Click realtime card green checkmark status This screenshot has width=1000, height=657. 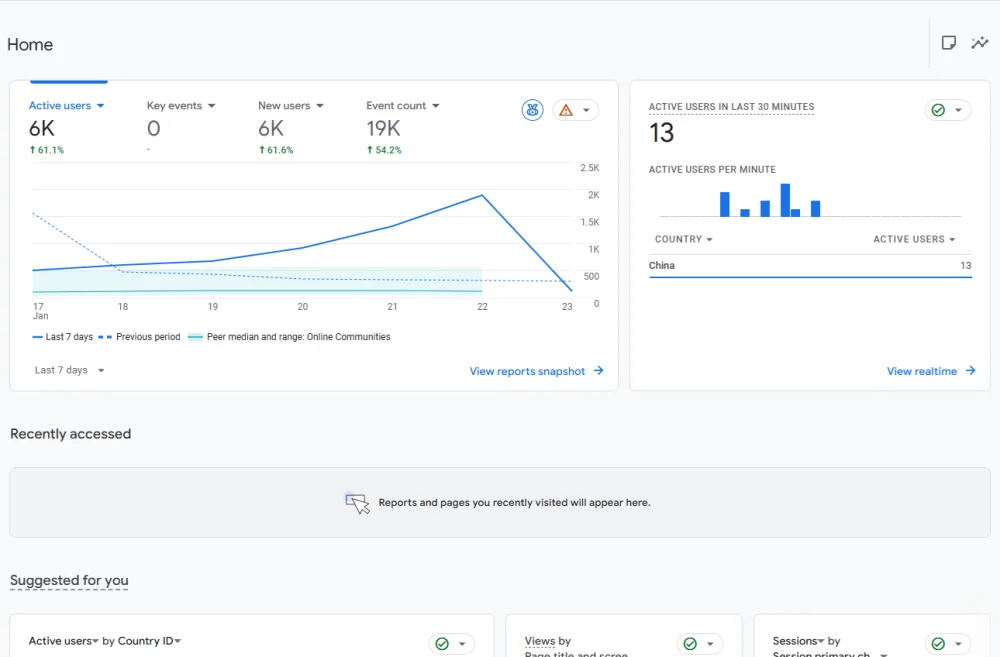pyautogui.click(x=947, y=110)
